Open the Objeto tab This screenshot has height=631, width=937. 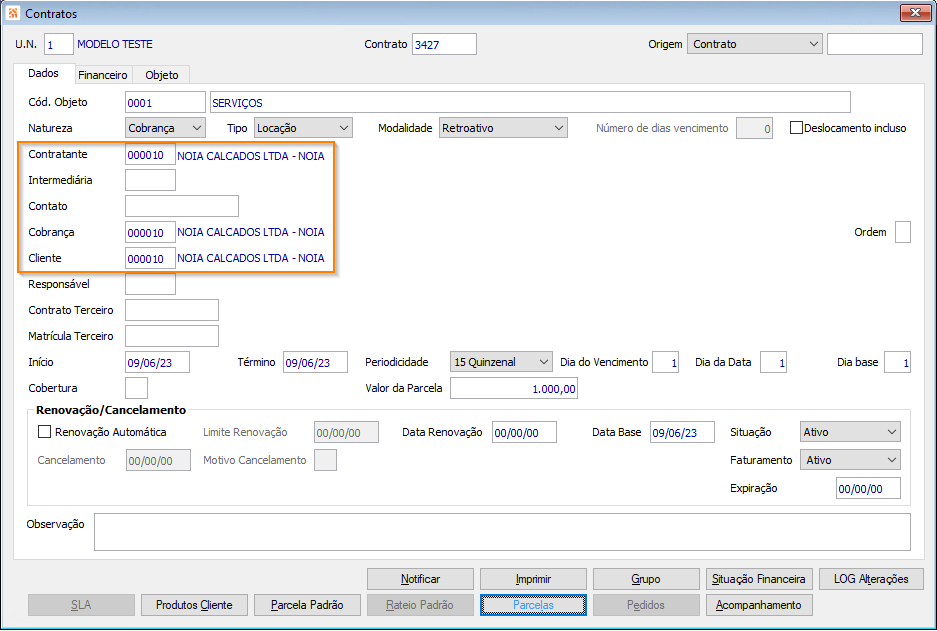click(x=161, y=75)
